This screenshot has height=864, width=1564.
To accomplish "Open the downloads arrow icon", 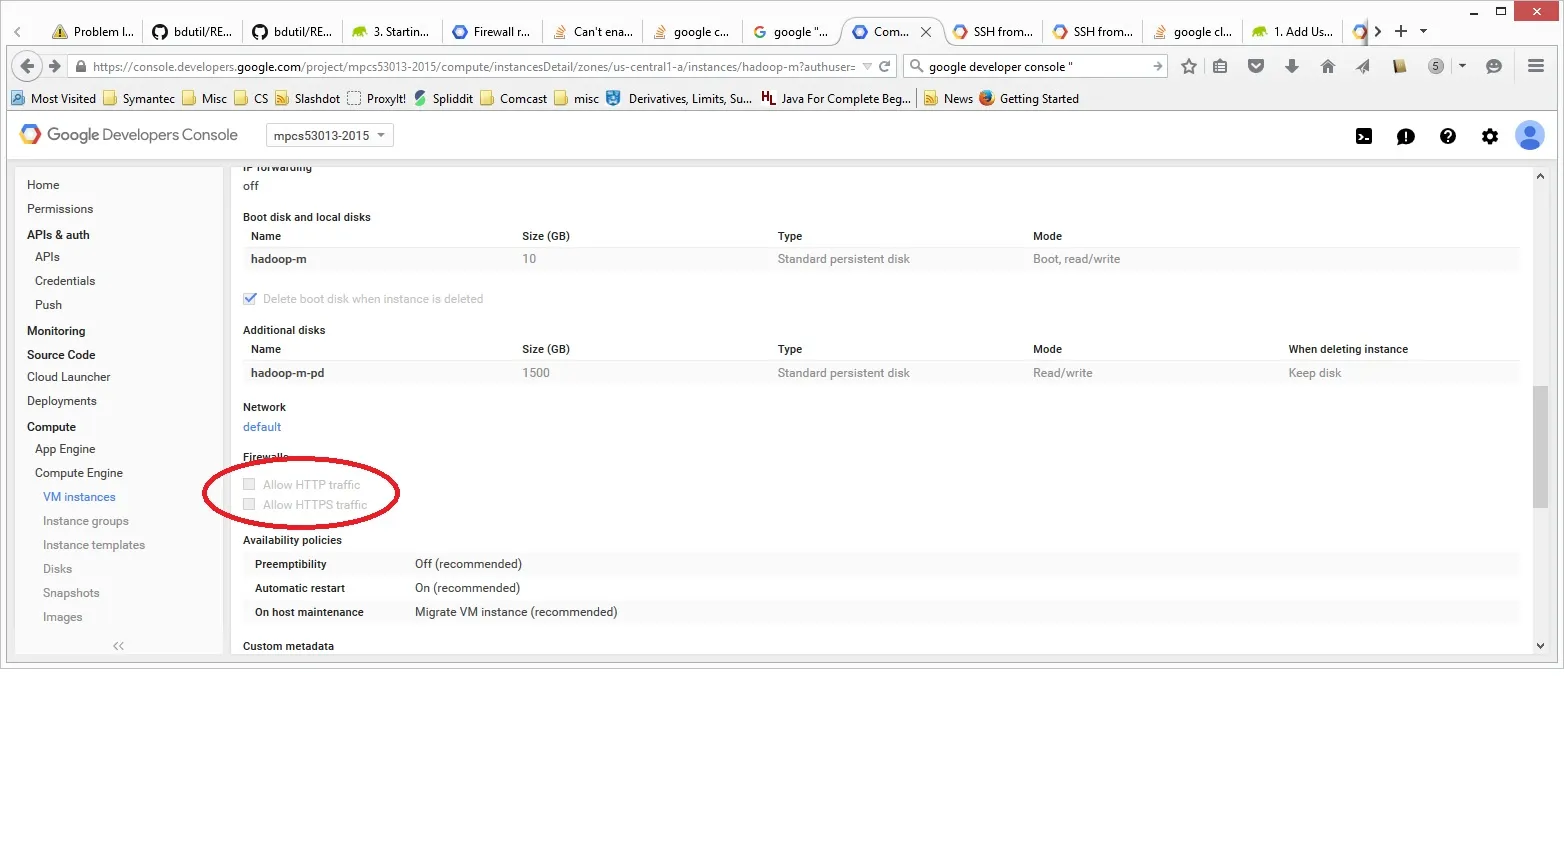I will coord(1292,66).
